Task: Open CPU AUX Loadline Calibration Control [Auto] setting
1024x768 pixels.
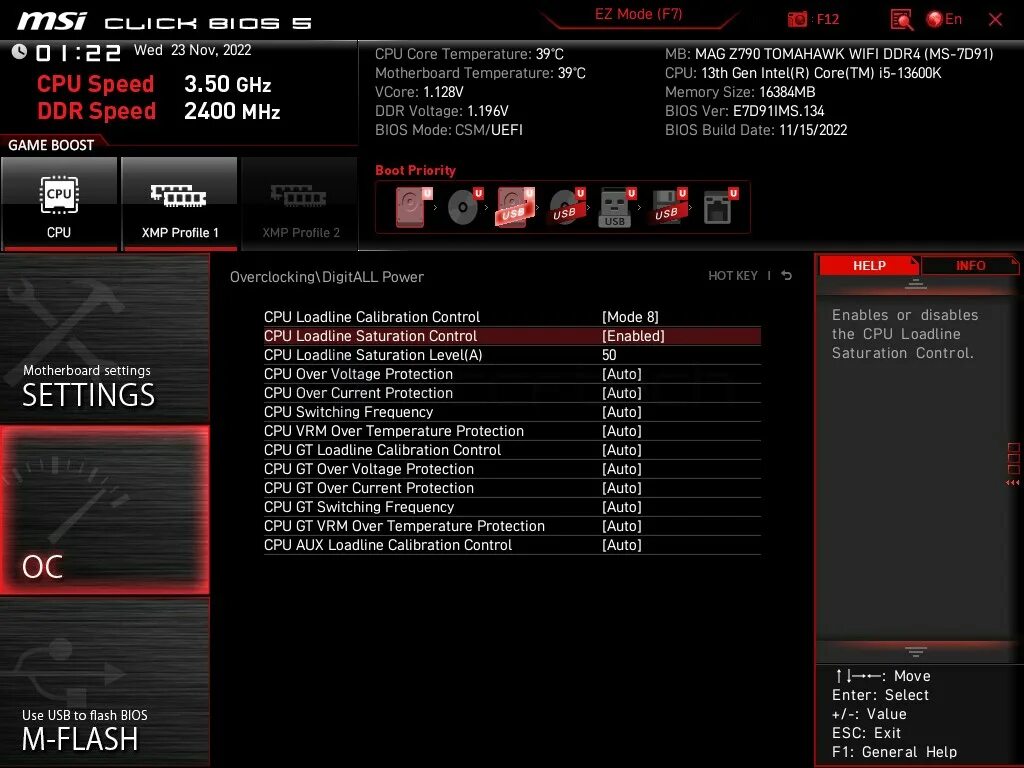Action: coord(621,544)
